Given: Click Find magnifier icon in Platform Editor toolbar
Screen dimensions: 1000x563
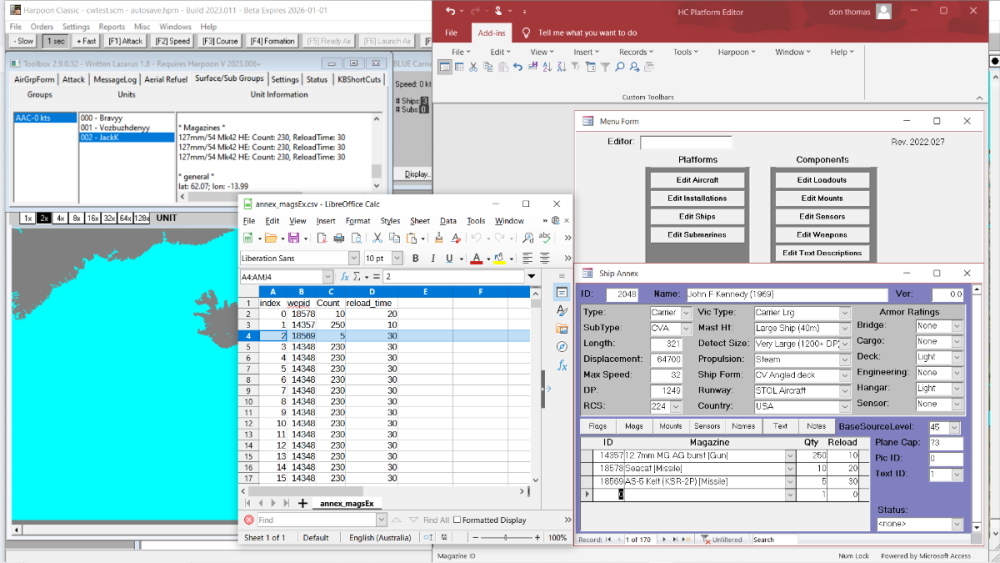Looking at the screenshot, I should coord(619,67).
